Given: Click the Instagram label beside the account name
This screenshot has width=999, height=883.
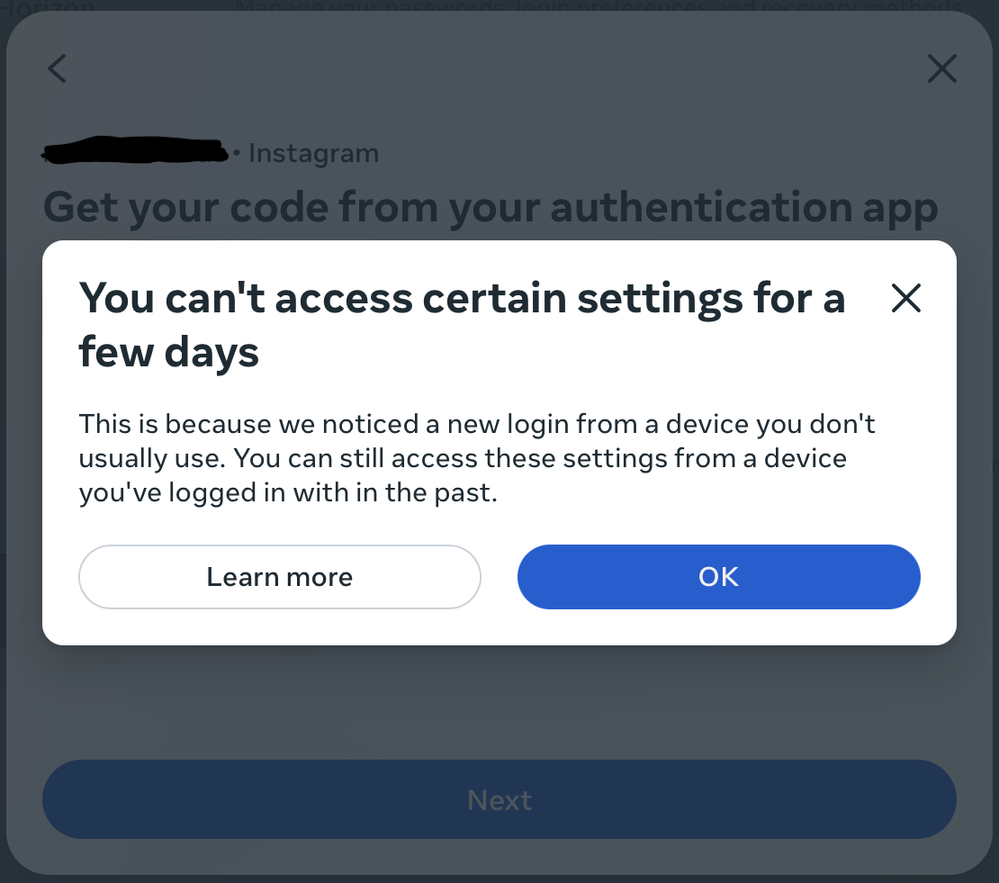Looking at the screenshot, I should click(x=313, y=154).
